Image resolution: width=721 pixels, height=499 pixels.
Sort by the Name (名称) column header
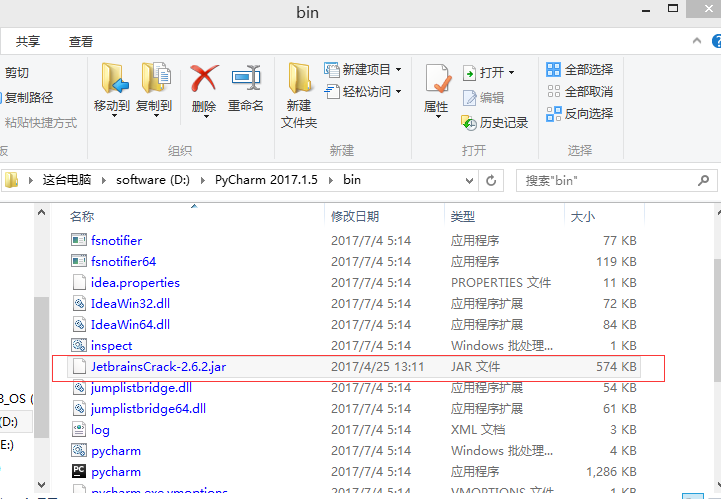pyautogui.click(x=82, y=216)
